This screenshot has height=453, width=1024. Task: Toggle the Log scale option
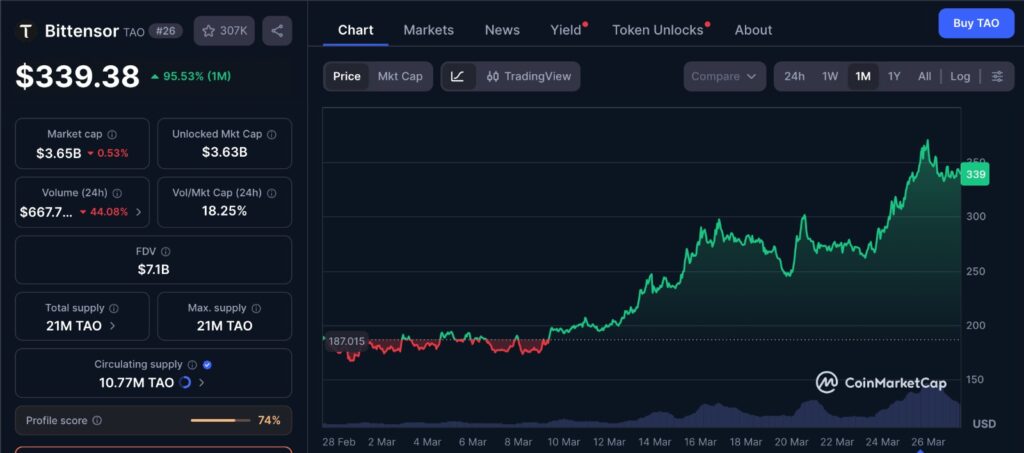pyautogui.click(x=960, y=76)
